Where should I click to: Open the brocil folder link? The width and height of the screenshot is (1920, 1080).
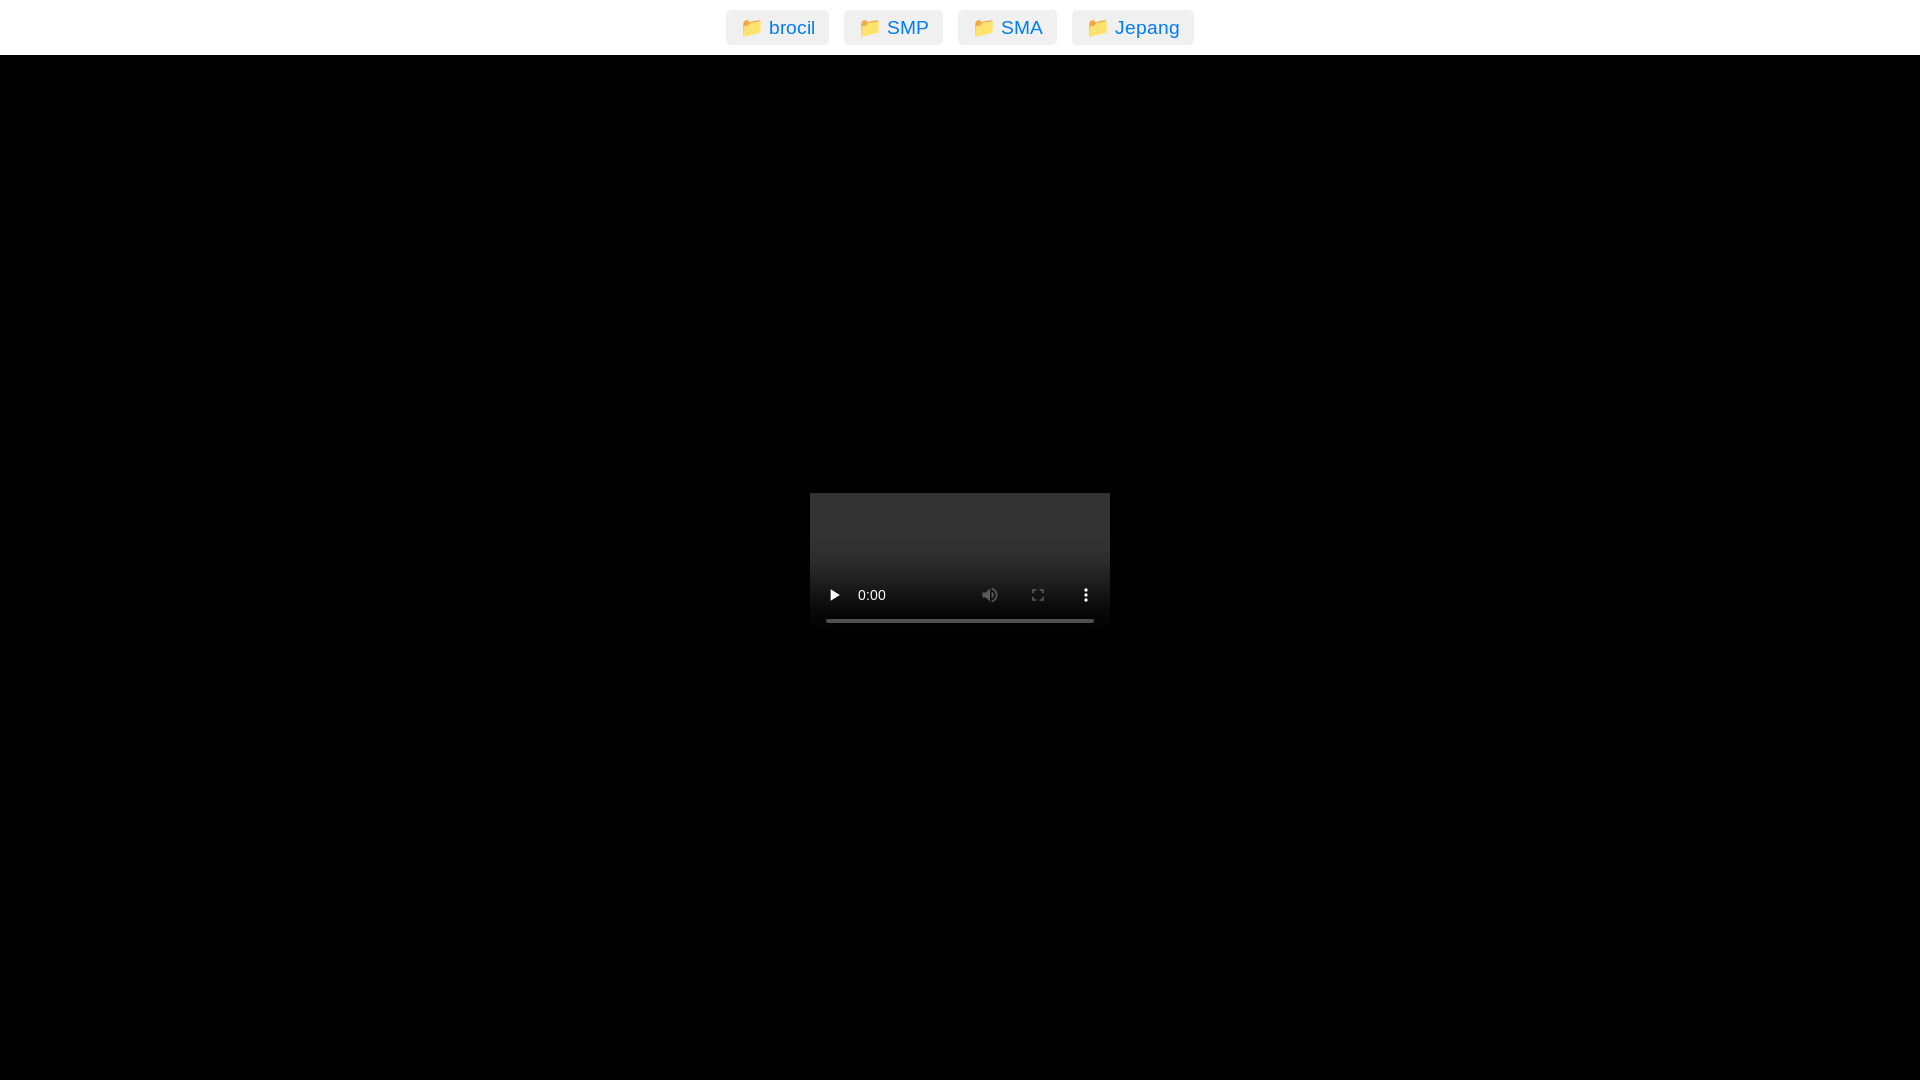(777, 28)
